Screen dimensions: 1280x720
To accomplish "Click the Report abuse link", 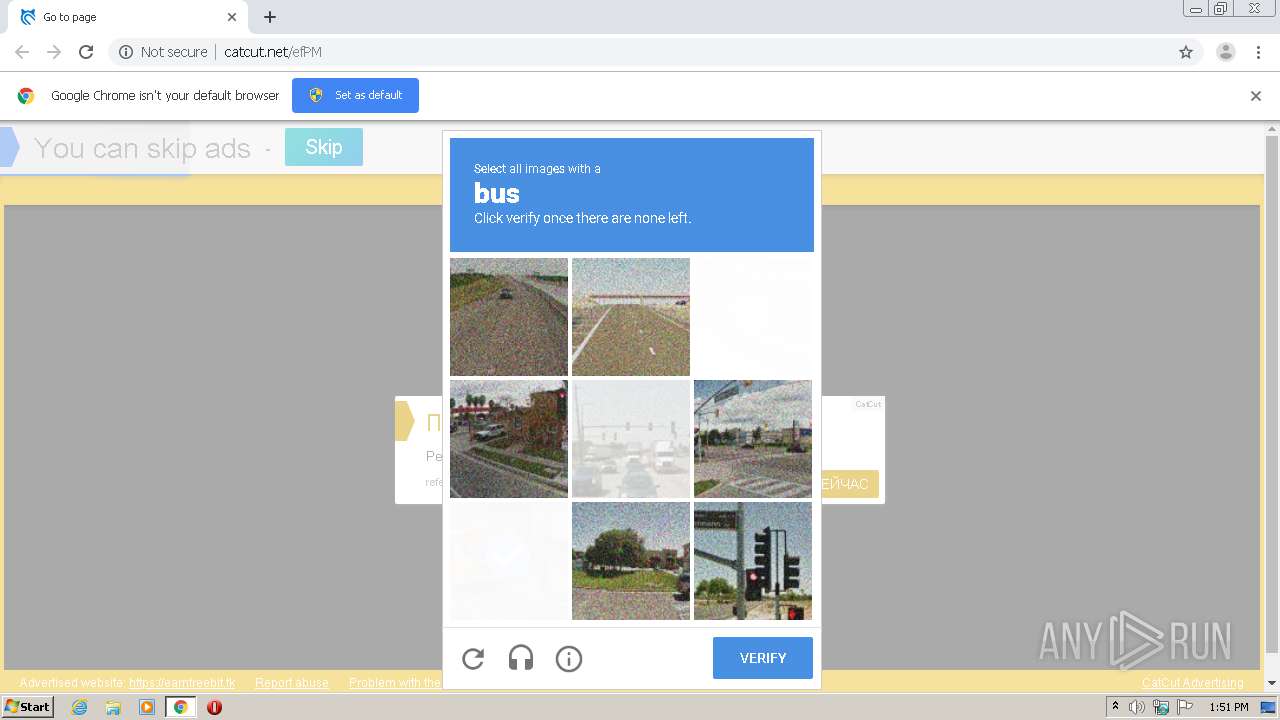I will coord(292,683).
